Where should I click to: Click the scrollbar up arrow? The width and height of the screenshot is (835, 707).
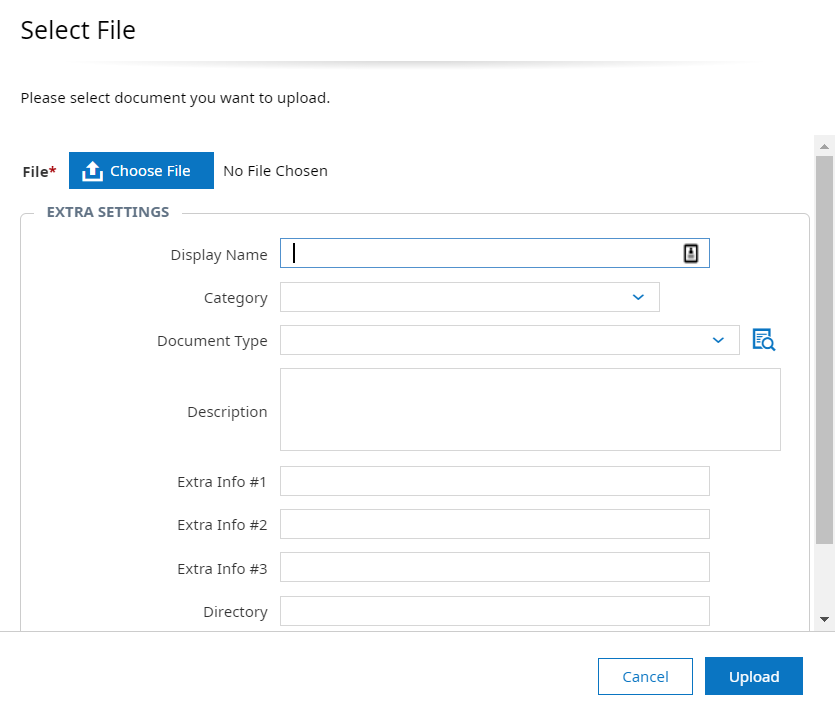[825, 147]
